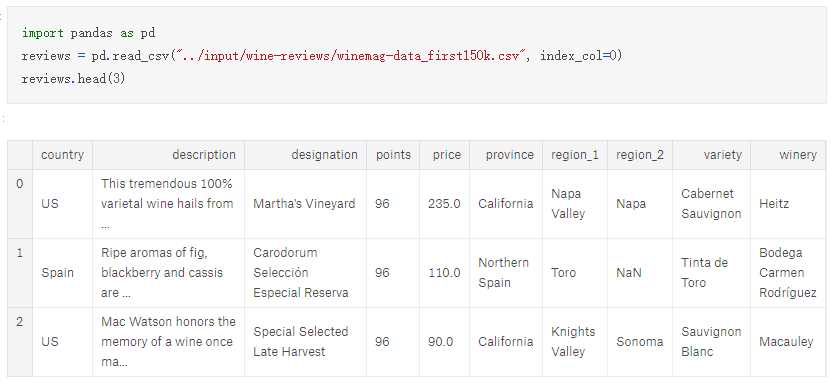831x383 pixels.
Task: Click the region_2 column header
Action: (640, 155)
